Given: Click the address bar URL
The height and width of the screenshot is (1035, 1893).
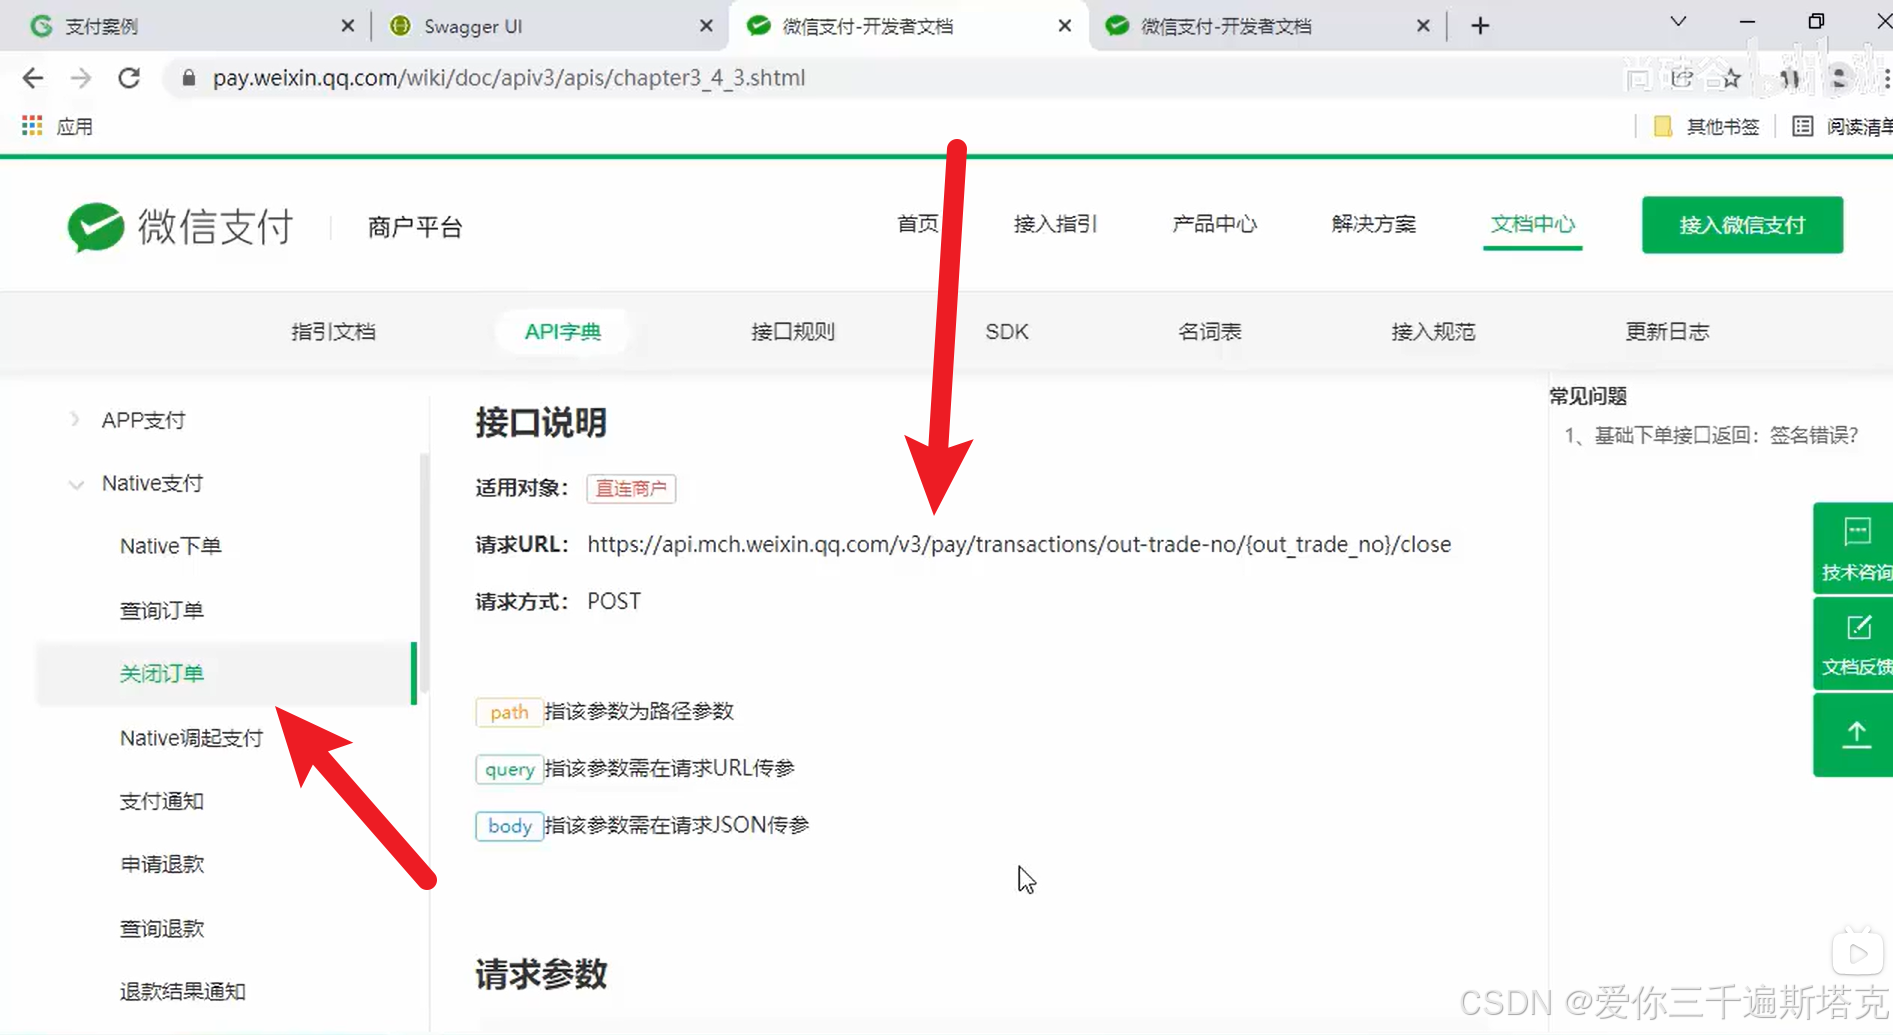Looking at the screenshot, I should [509, 78].
